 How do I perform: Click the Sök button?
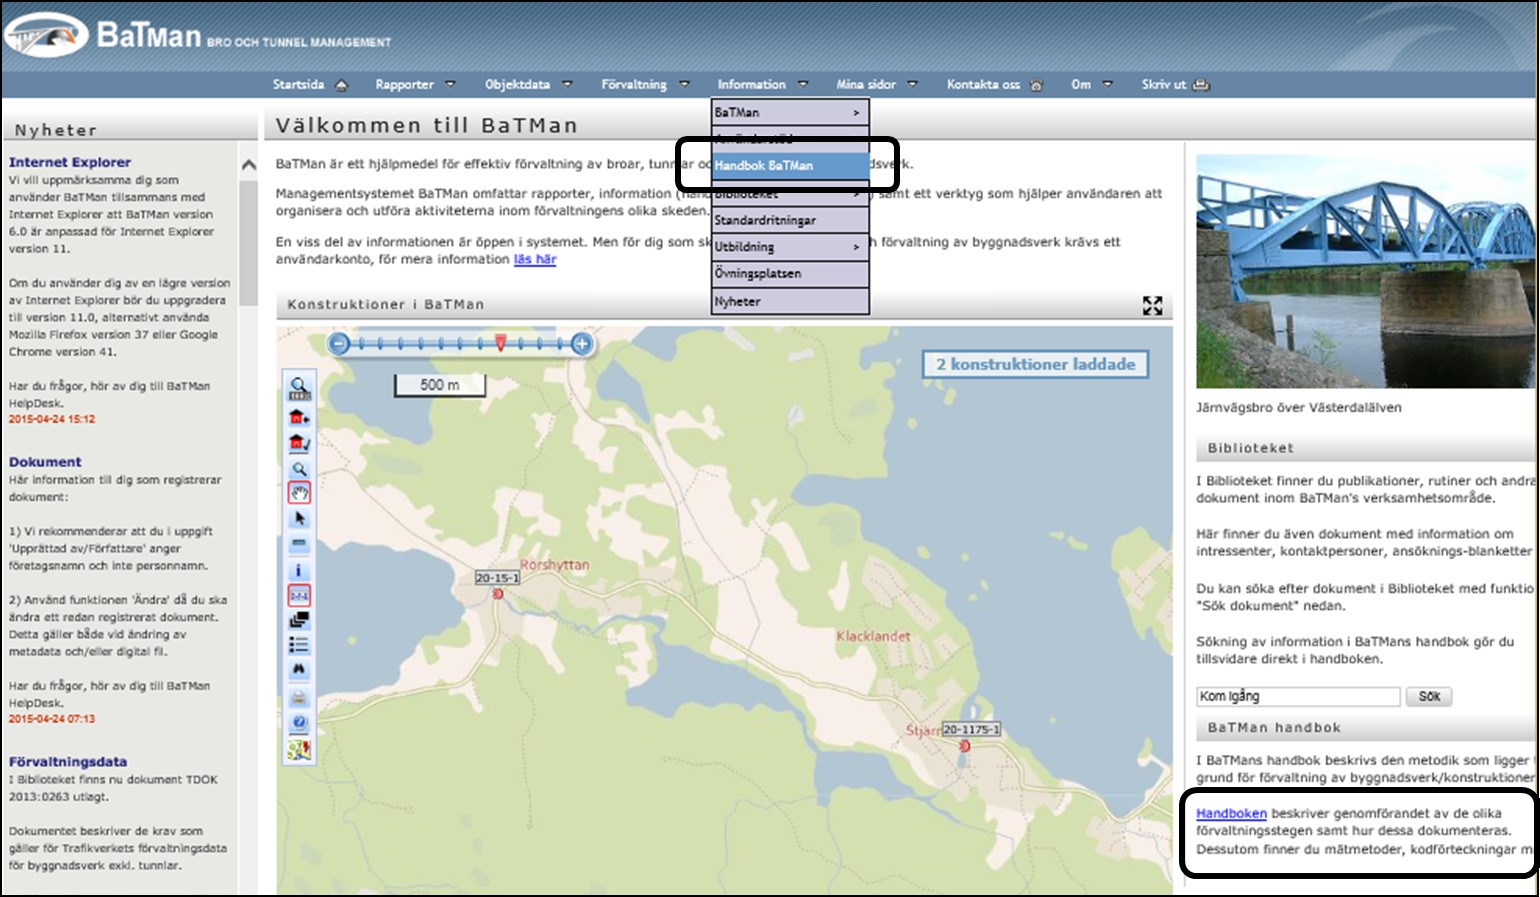point(1429,697)
